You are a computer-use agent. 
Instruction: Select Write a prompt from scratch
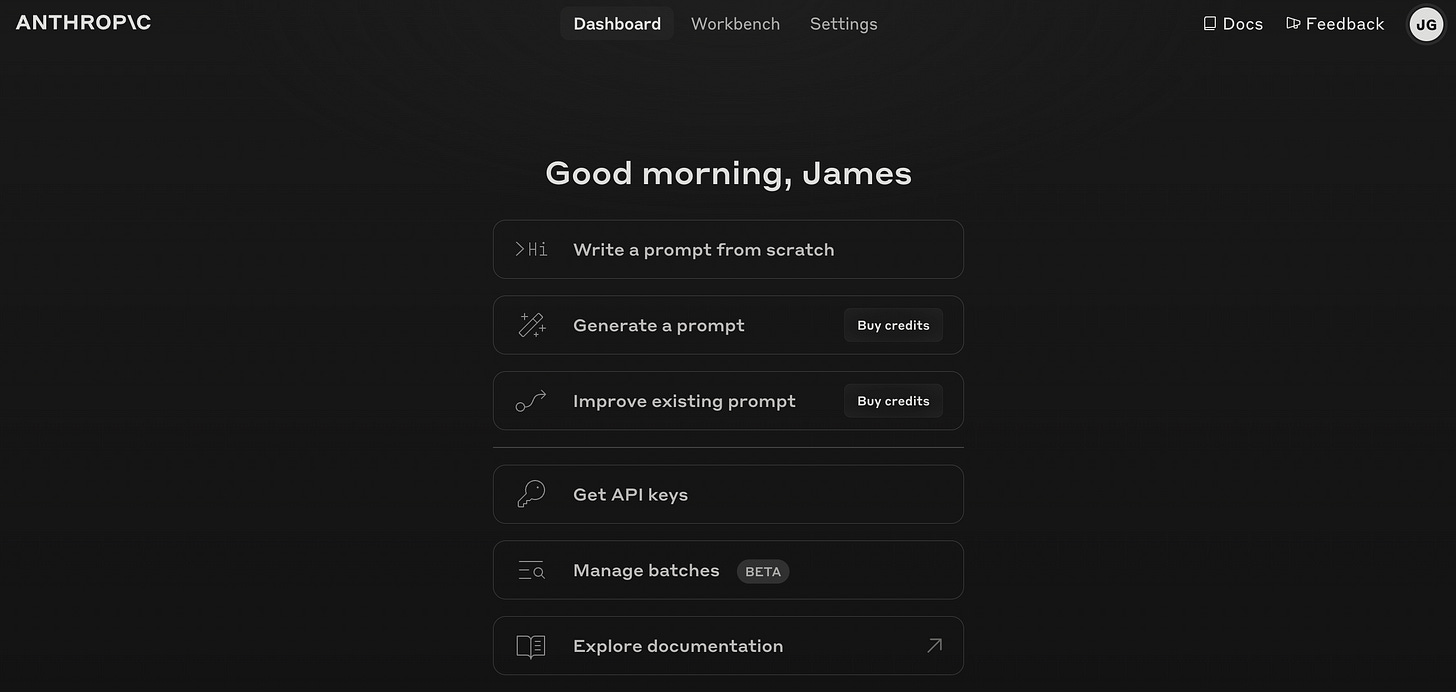[728, 250]
